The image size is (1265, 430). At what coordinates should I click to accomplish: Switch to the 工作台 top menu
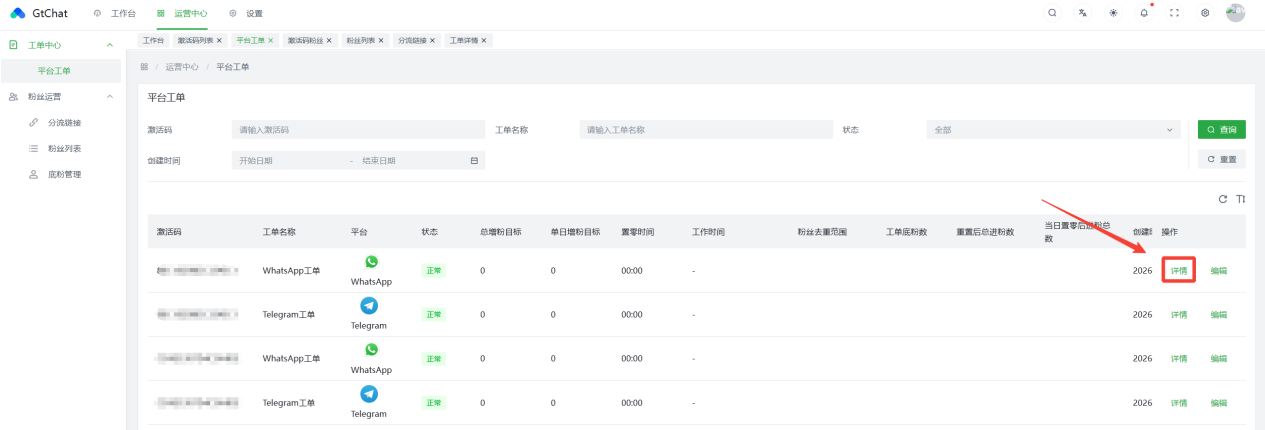(x=117, y=13)
